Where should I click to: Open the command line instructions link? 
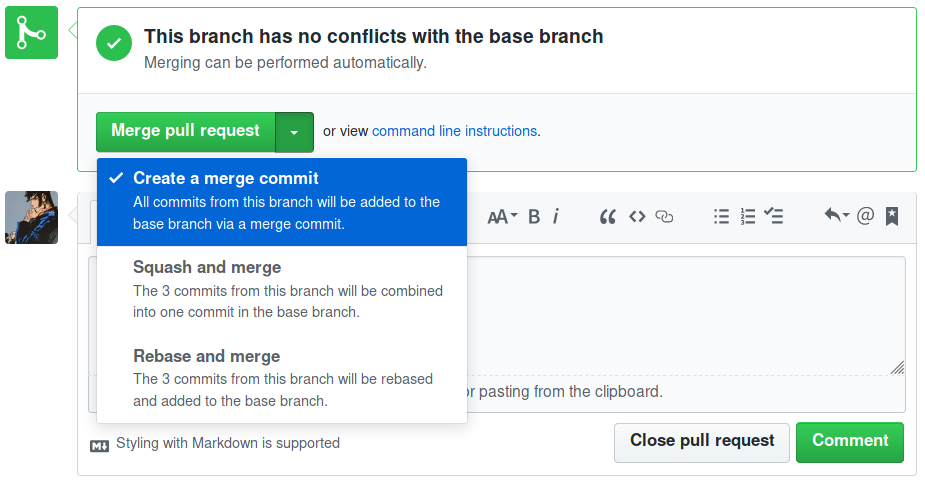[454, 131]
